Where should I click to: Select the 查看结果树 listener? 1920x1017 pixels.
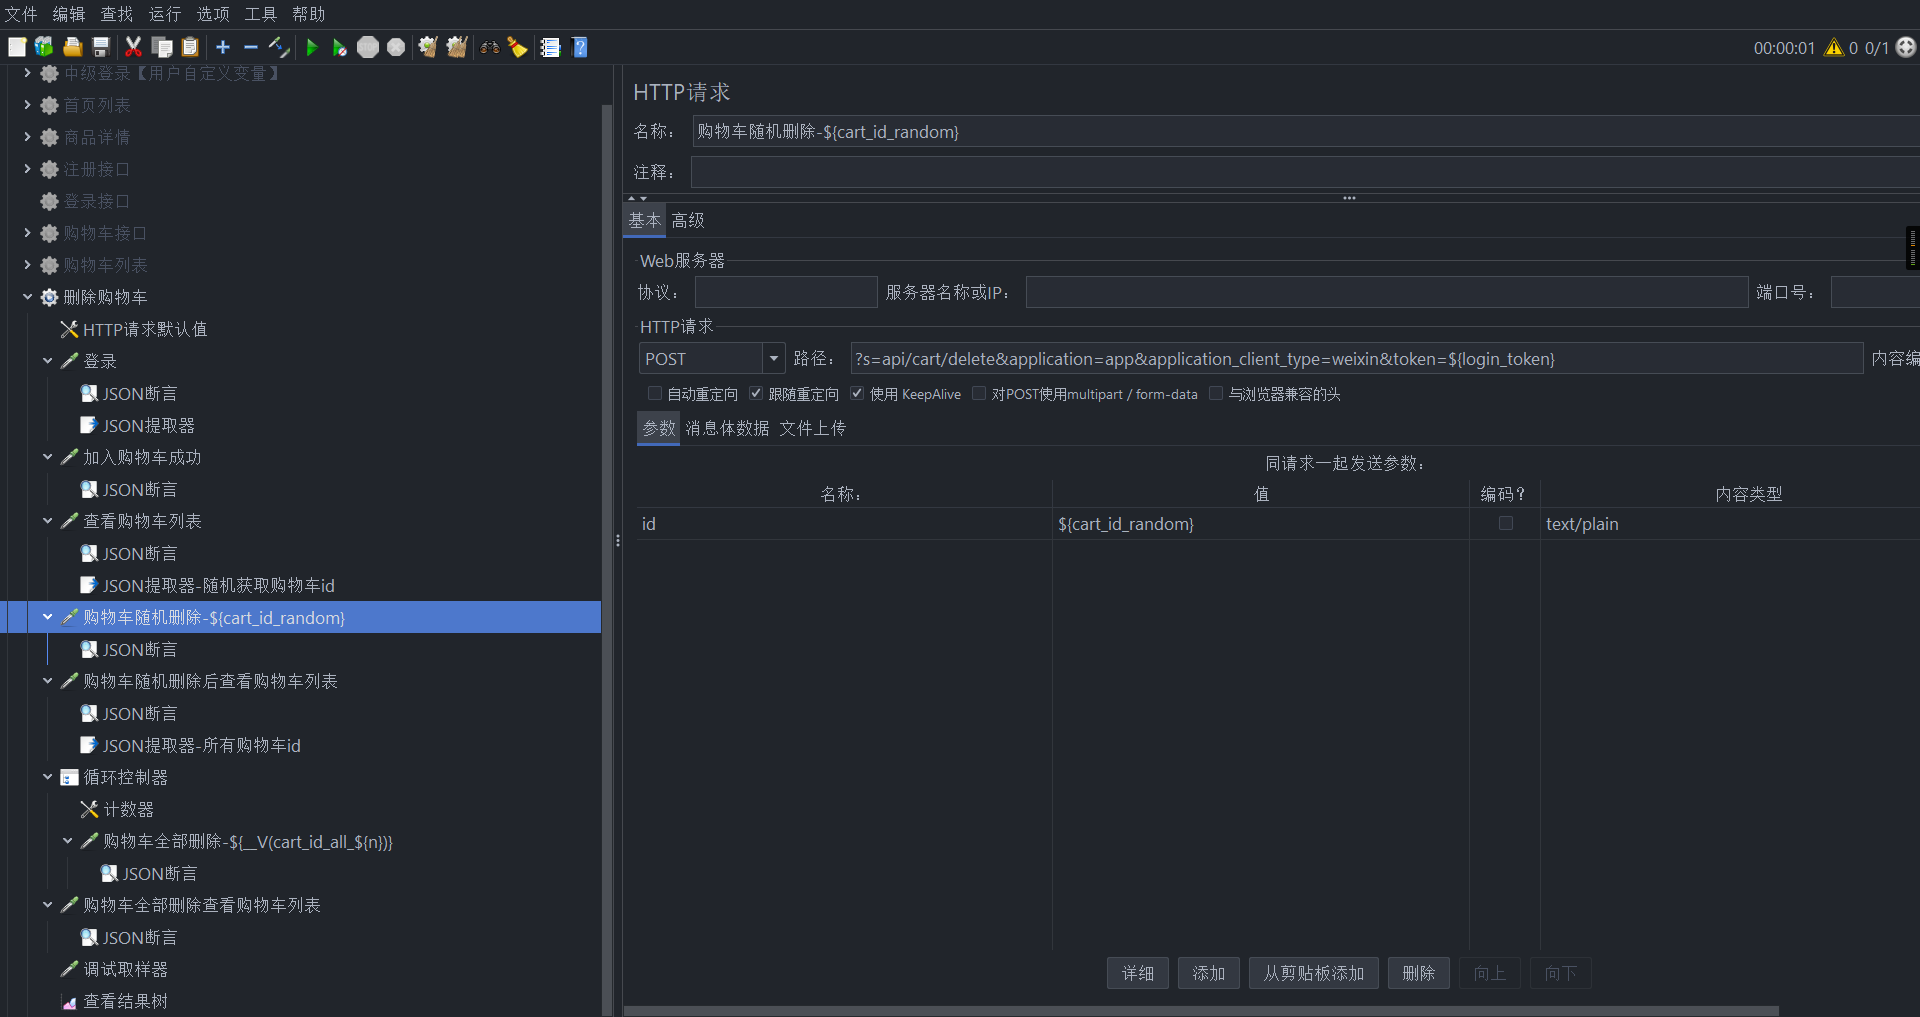click(x=125, y=1001)
